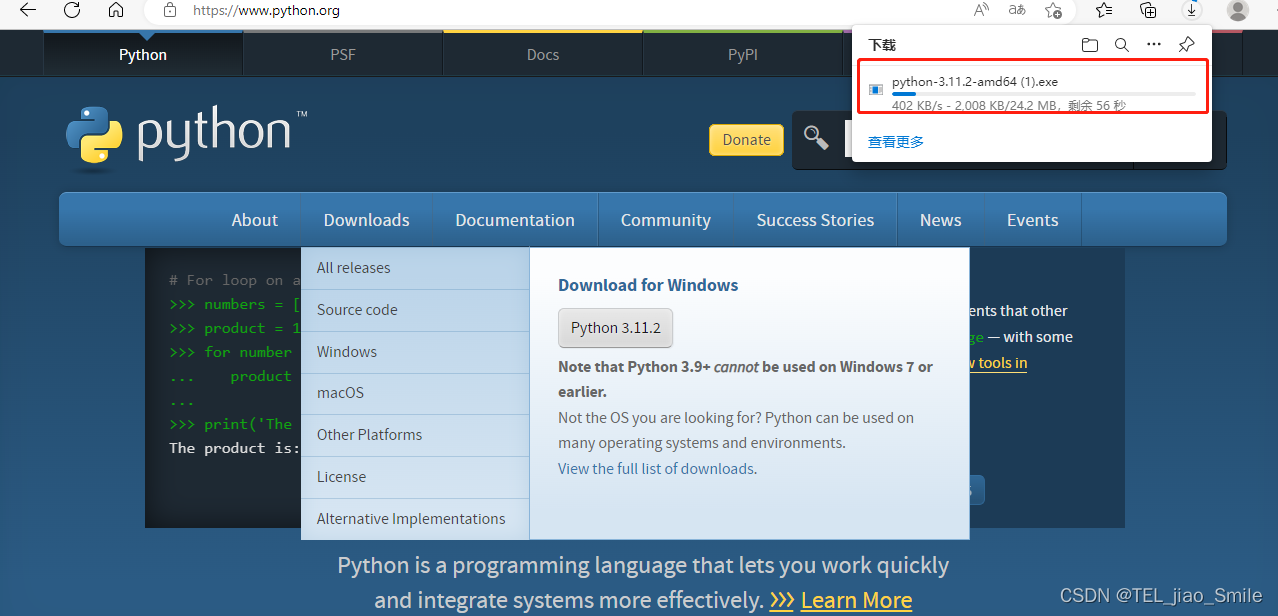Open the downloads folder icon in flyout
Screen dimensions: 1278x616
tap(1090, 44)
